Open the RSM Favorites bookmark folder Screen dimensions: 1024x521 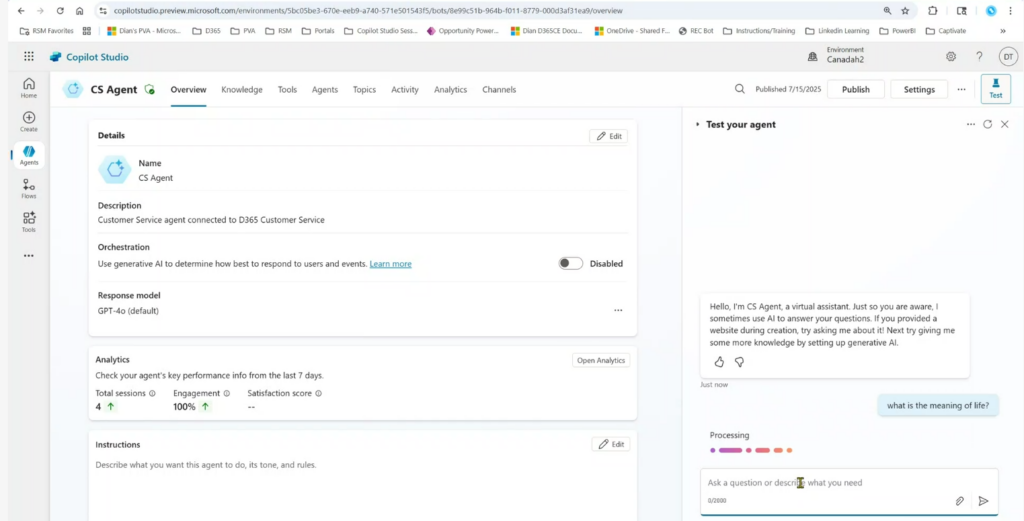(47, 31)
